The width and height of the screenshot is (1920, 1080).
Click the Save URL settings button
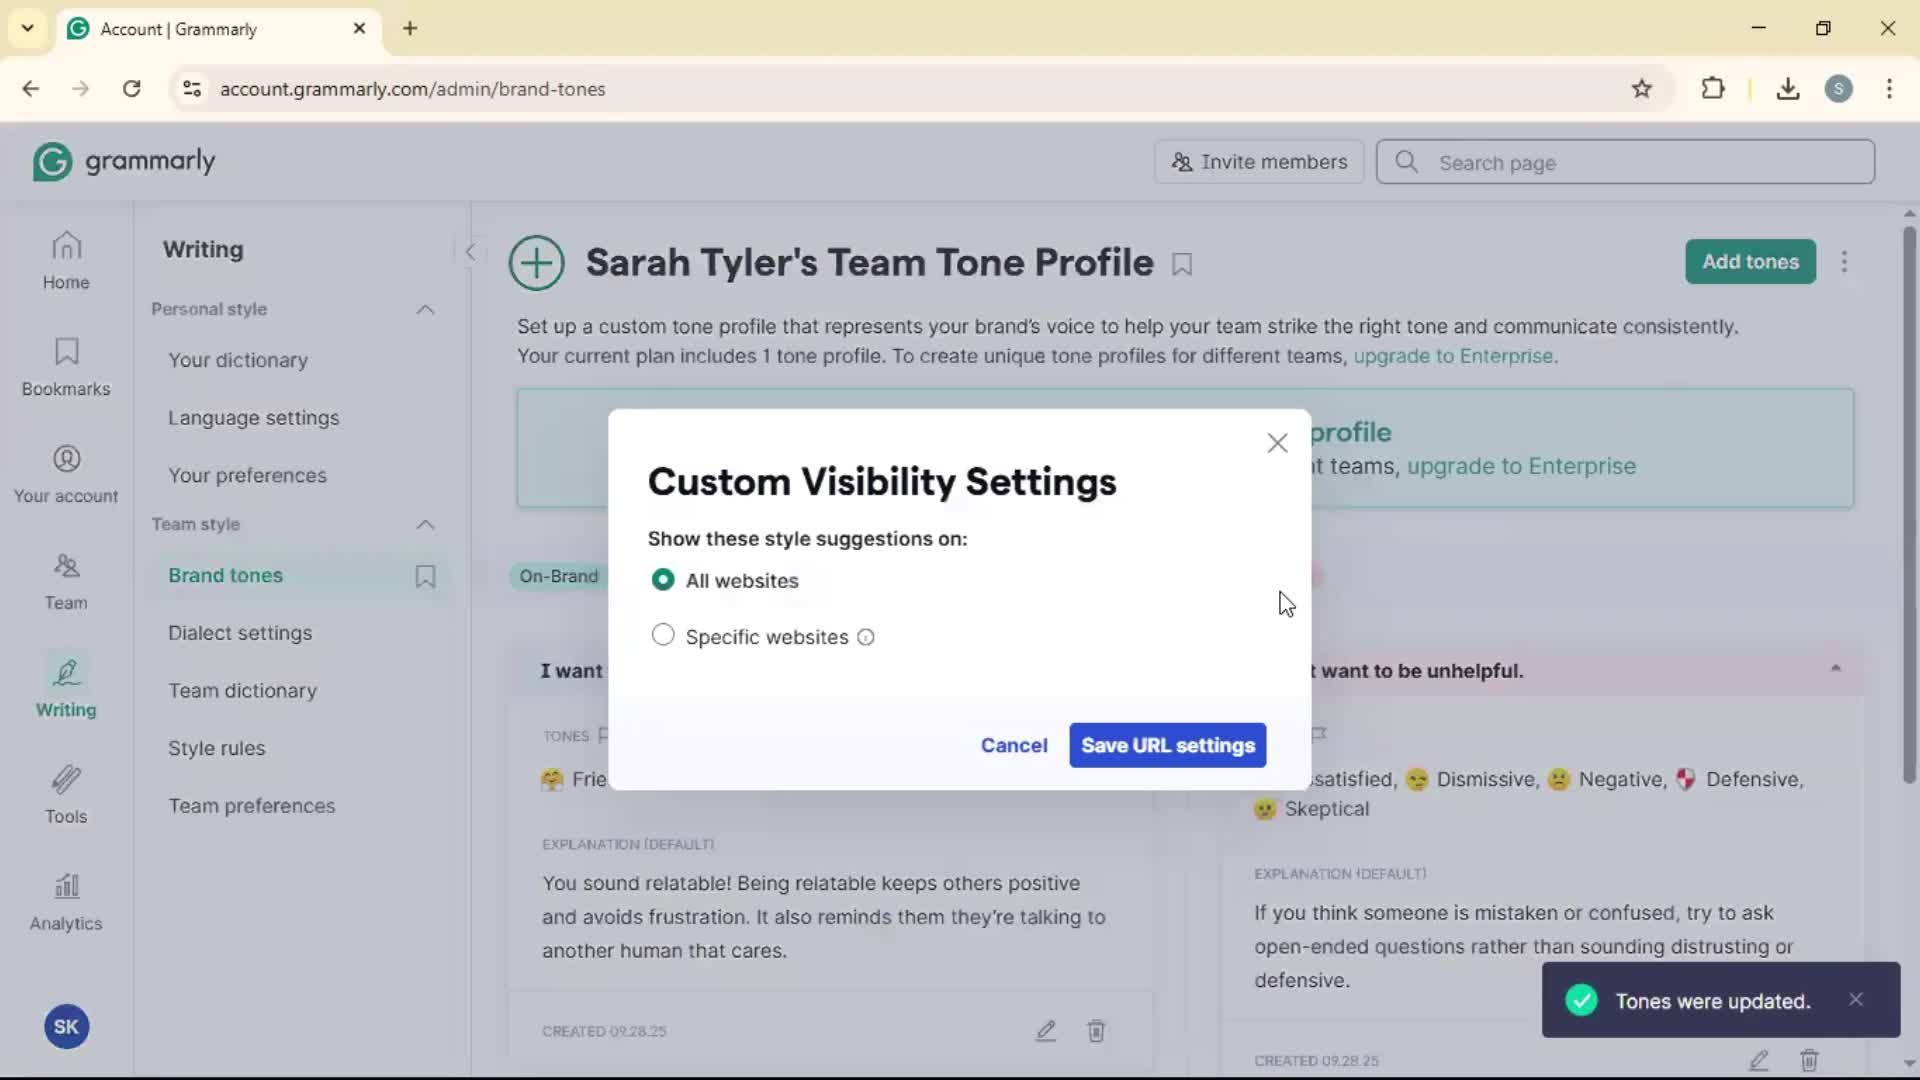(1167, 746)
